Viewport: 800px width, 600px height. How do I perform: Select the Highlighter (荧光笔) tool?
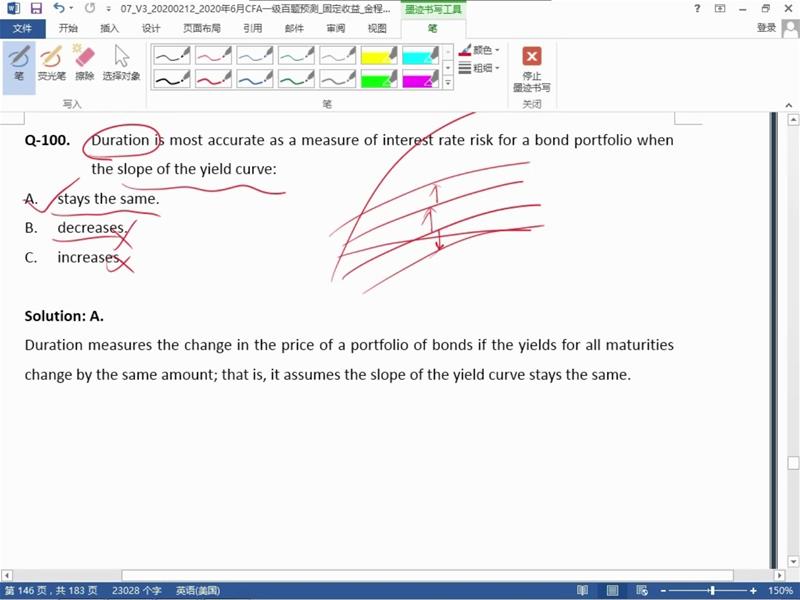click(50, 64)
